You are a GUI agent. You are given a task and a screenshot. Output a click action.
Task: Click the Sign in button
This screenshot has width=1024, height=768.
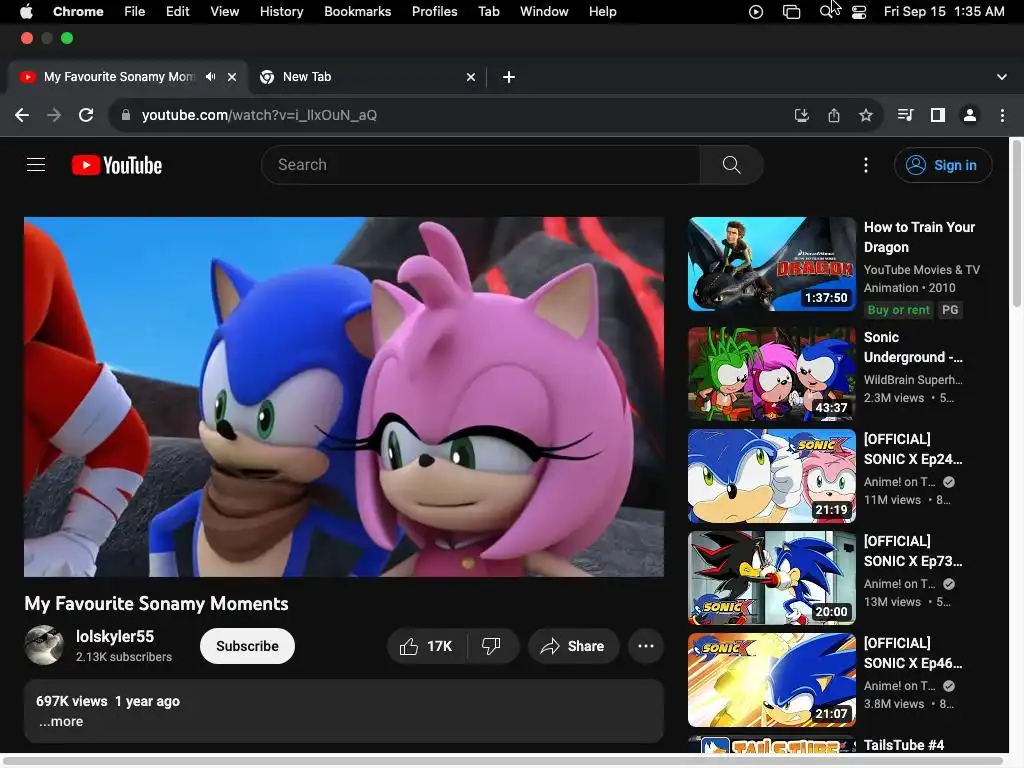[x=943, y=165]
